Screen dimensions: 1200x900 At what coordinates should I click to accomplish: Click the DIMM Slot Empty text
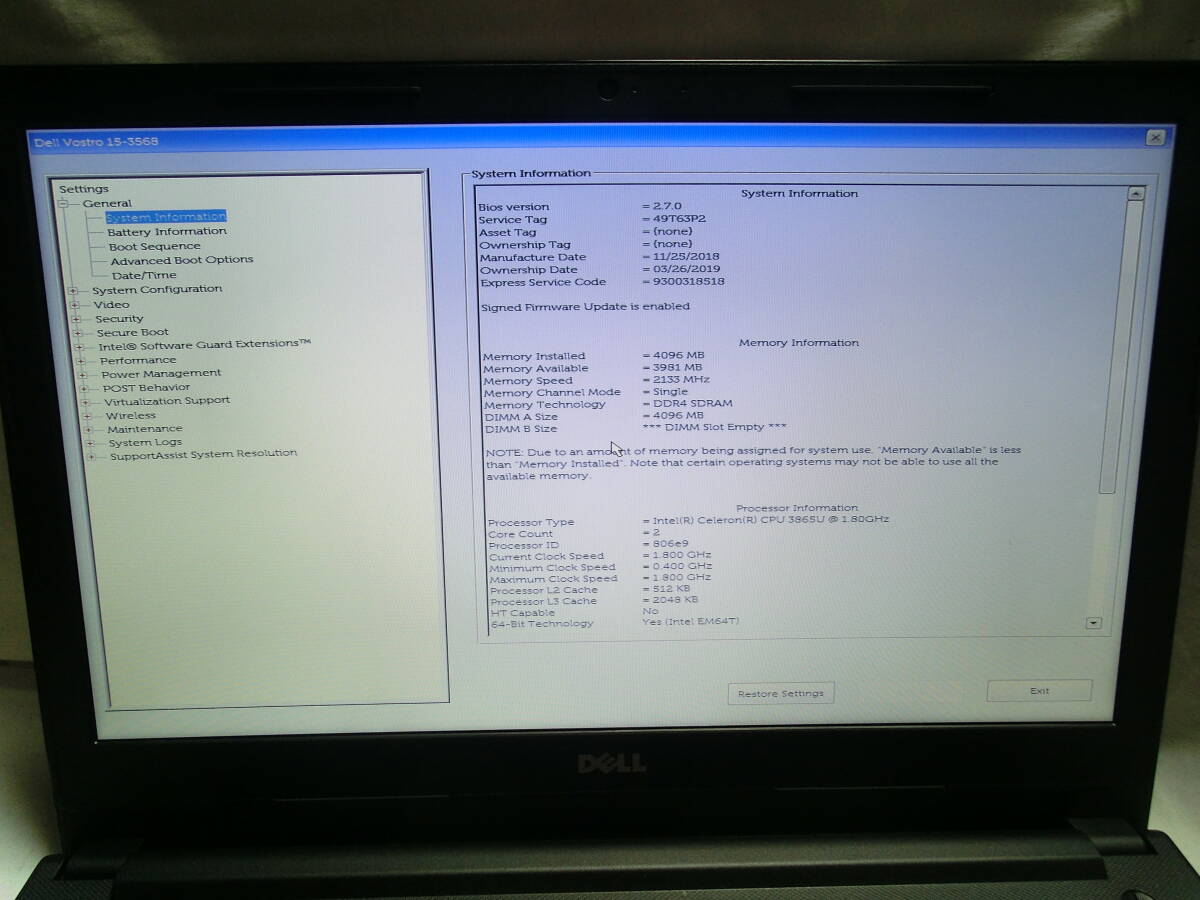pyautogui.click(x=714, y=427)
